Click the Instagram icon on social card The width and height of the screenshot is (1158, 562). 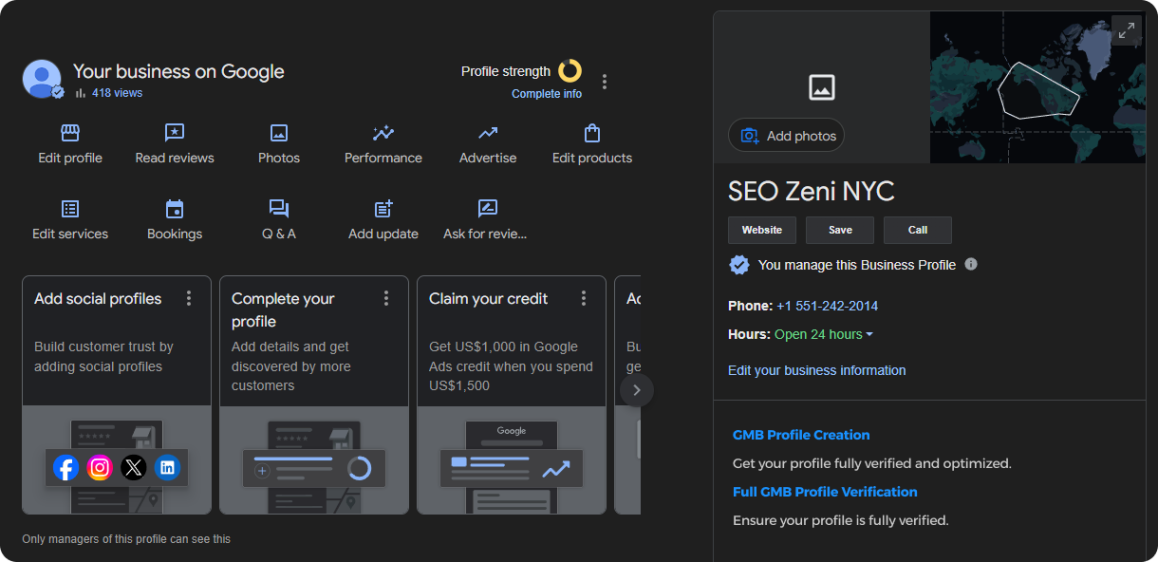[x=100, y=467]
